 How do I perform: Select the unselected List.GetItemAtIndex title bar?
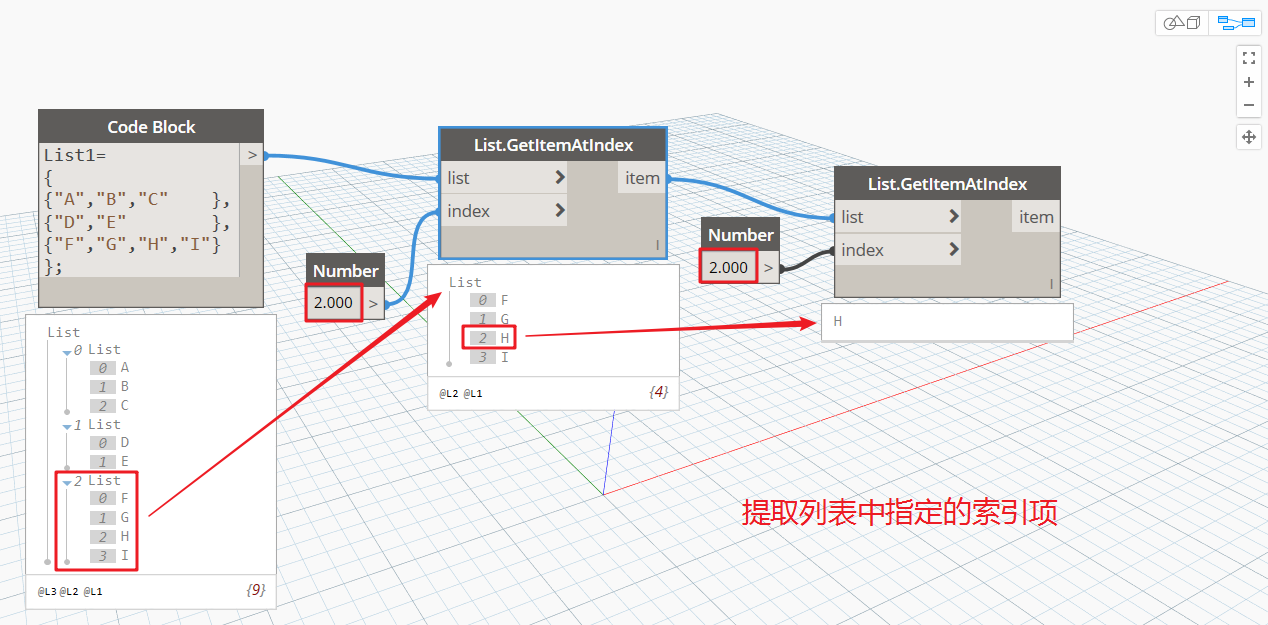947,184
